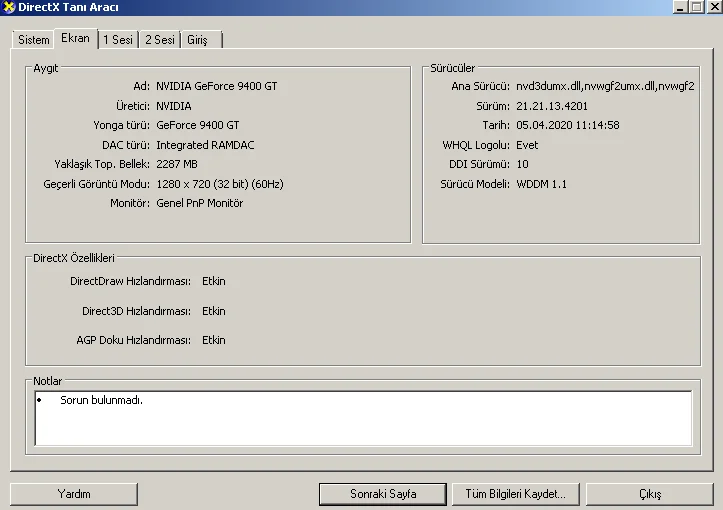Click Tüm Bilgileri Kaydet button
The width and height of the screenshot is (723, 510).
tap(516, 494)
